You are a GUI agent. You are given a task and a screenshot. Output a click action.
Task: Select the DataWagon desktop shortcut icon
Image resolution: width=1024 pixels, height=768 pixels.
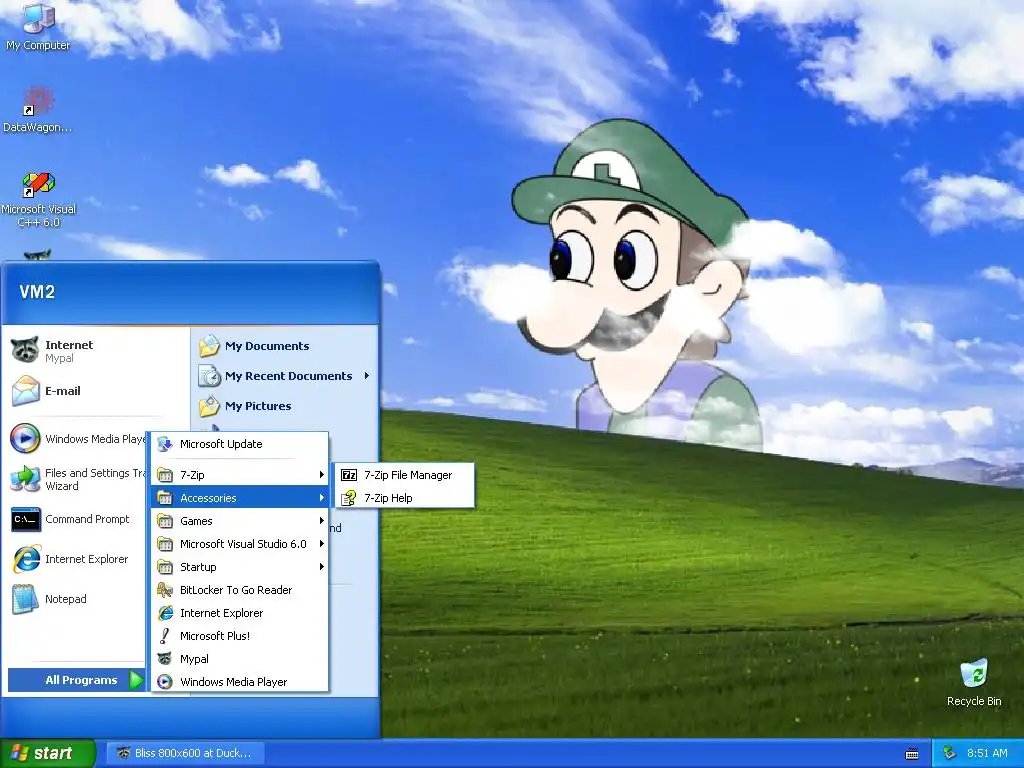(39, 102)
